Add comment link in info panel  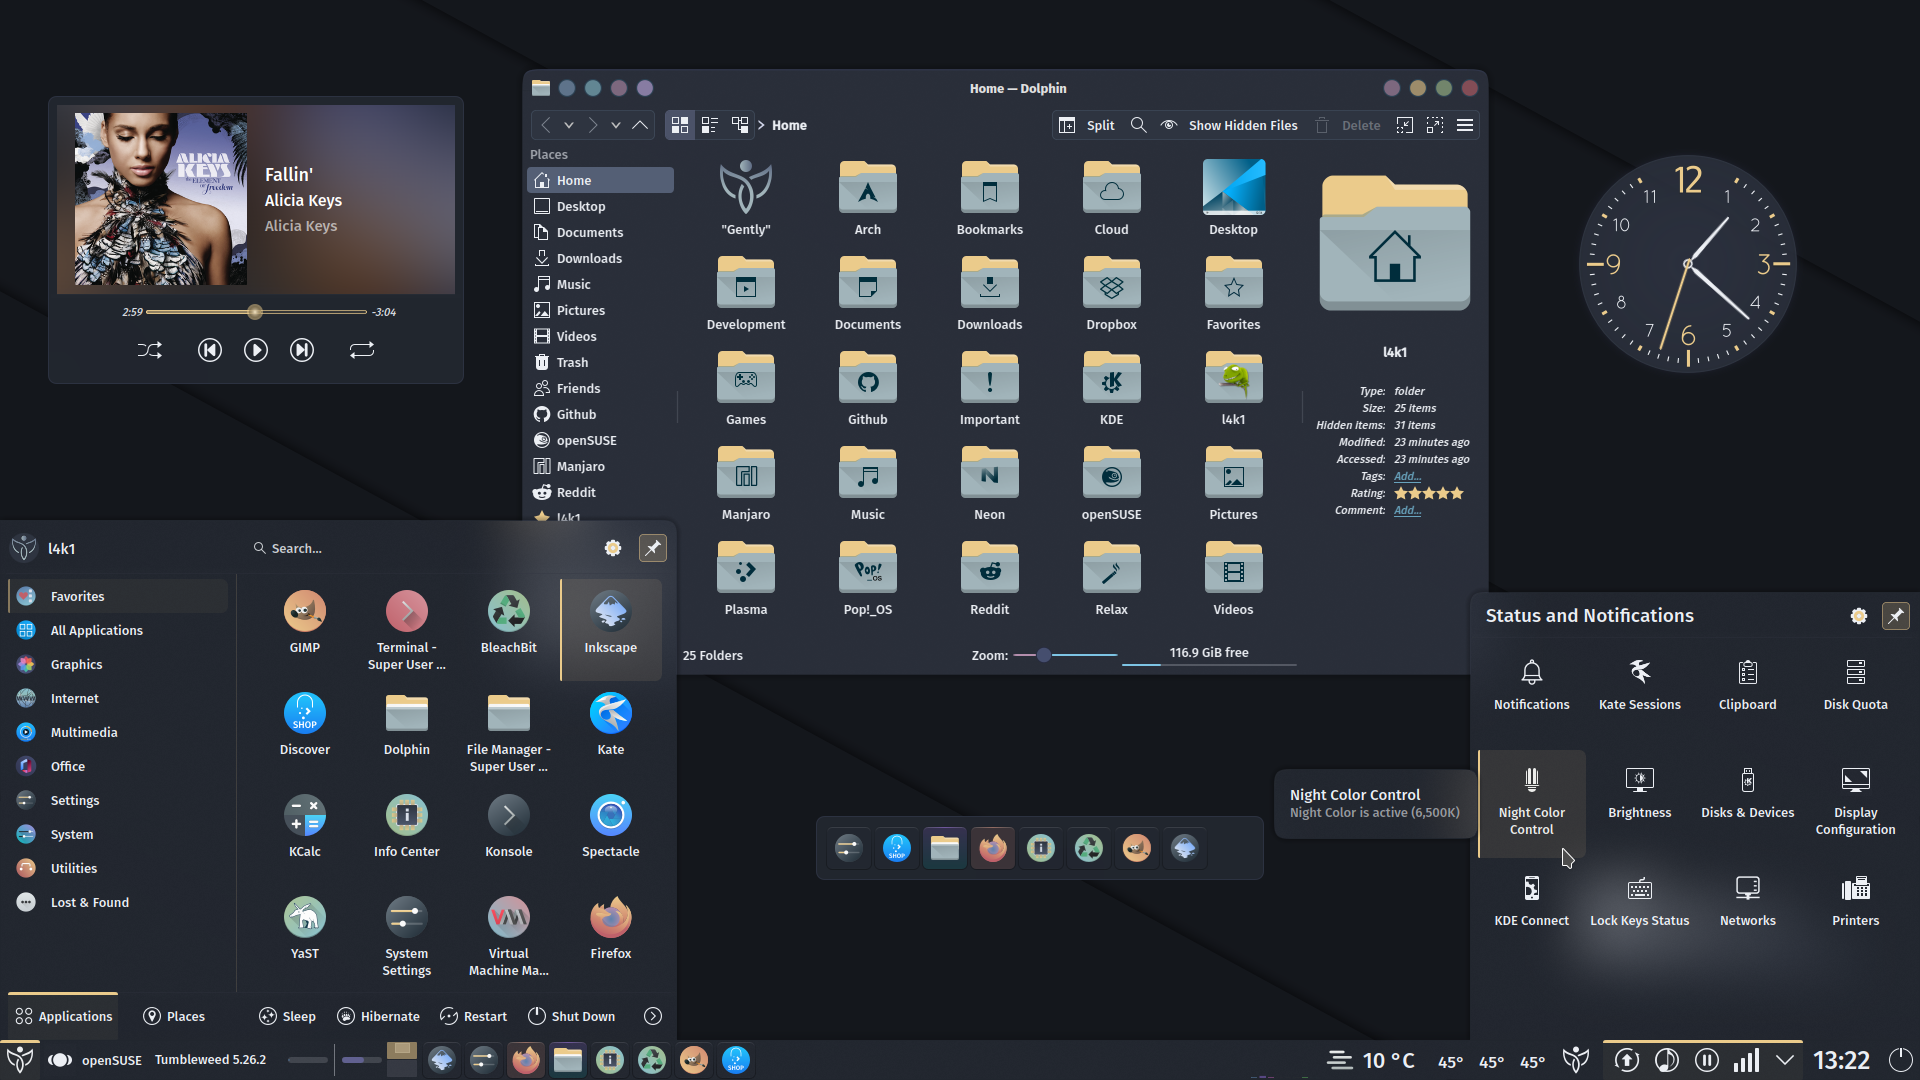pos(1407,510)
